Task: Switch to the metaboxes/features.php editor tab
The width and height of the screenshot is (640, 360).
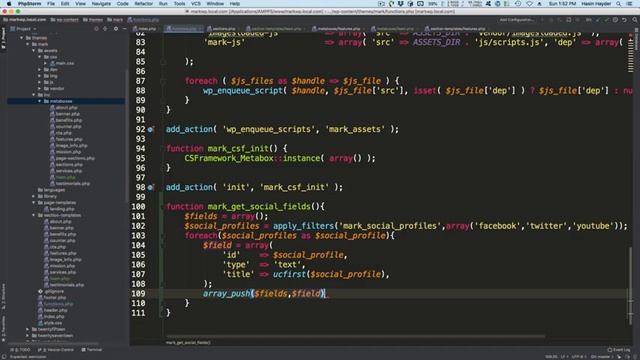Action: coord(336,29)
